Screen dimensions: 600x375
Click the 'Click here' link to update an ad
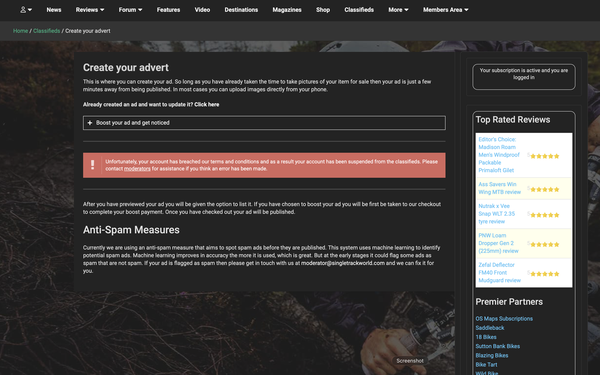(207, 104)
